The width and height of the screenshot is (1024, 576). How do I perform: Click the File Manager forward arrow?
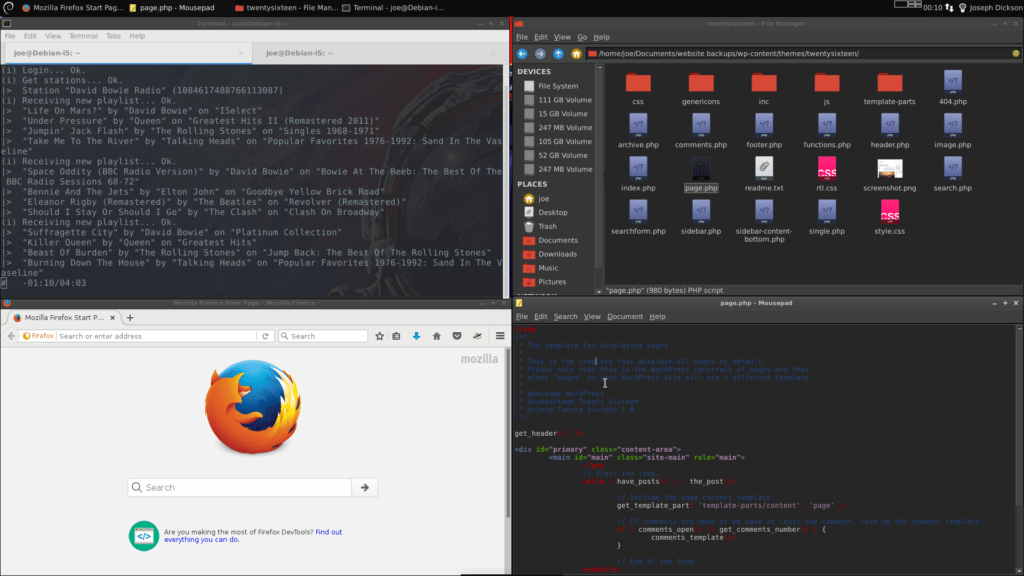pyautogui.click(x=539, y=54)
